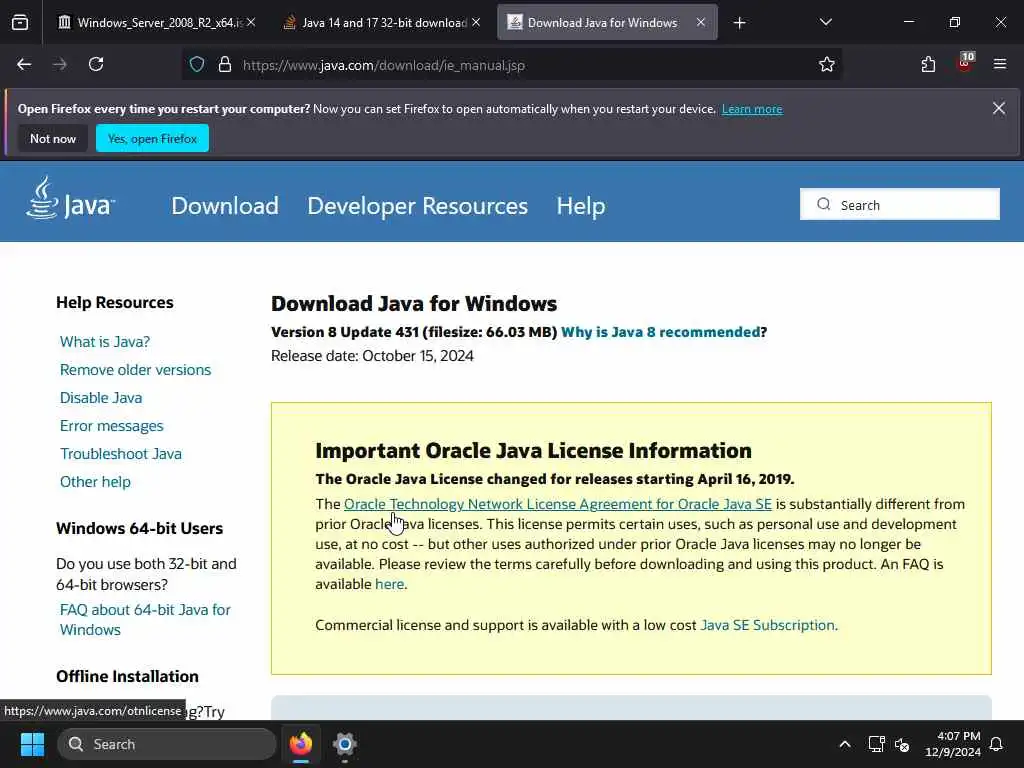Open the taskbar clock showing 4:07 PM
The height and width of the screenshot is (768, 1024).
pos(953,744)
